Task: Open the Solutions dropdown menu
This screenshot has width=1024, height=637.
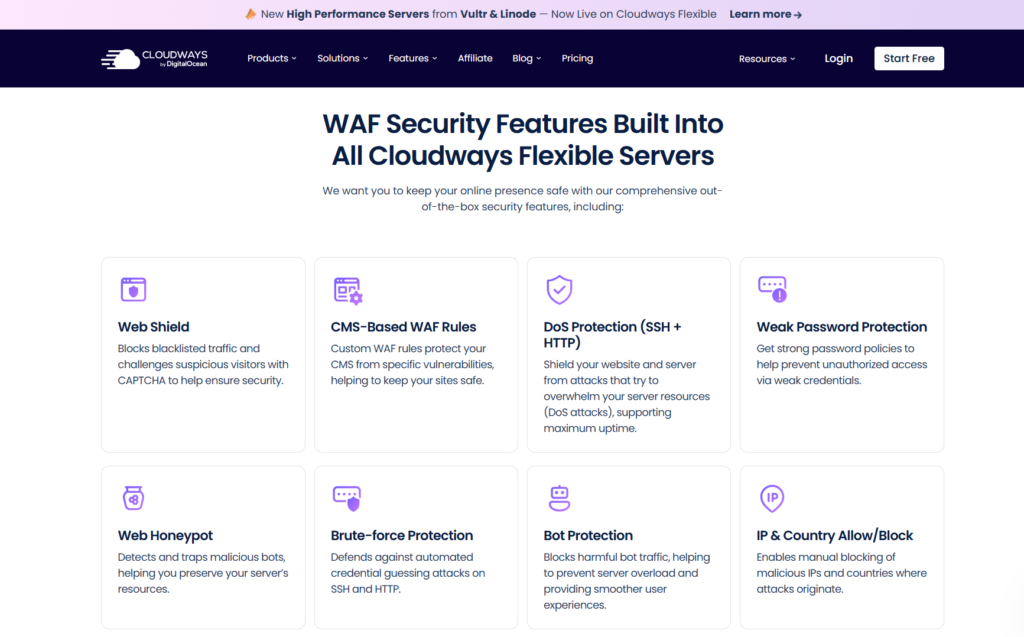Action: (342, 59)
